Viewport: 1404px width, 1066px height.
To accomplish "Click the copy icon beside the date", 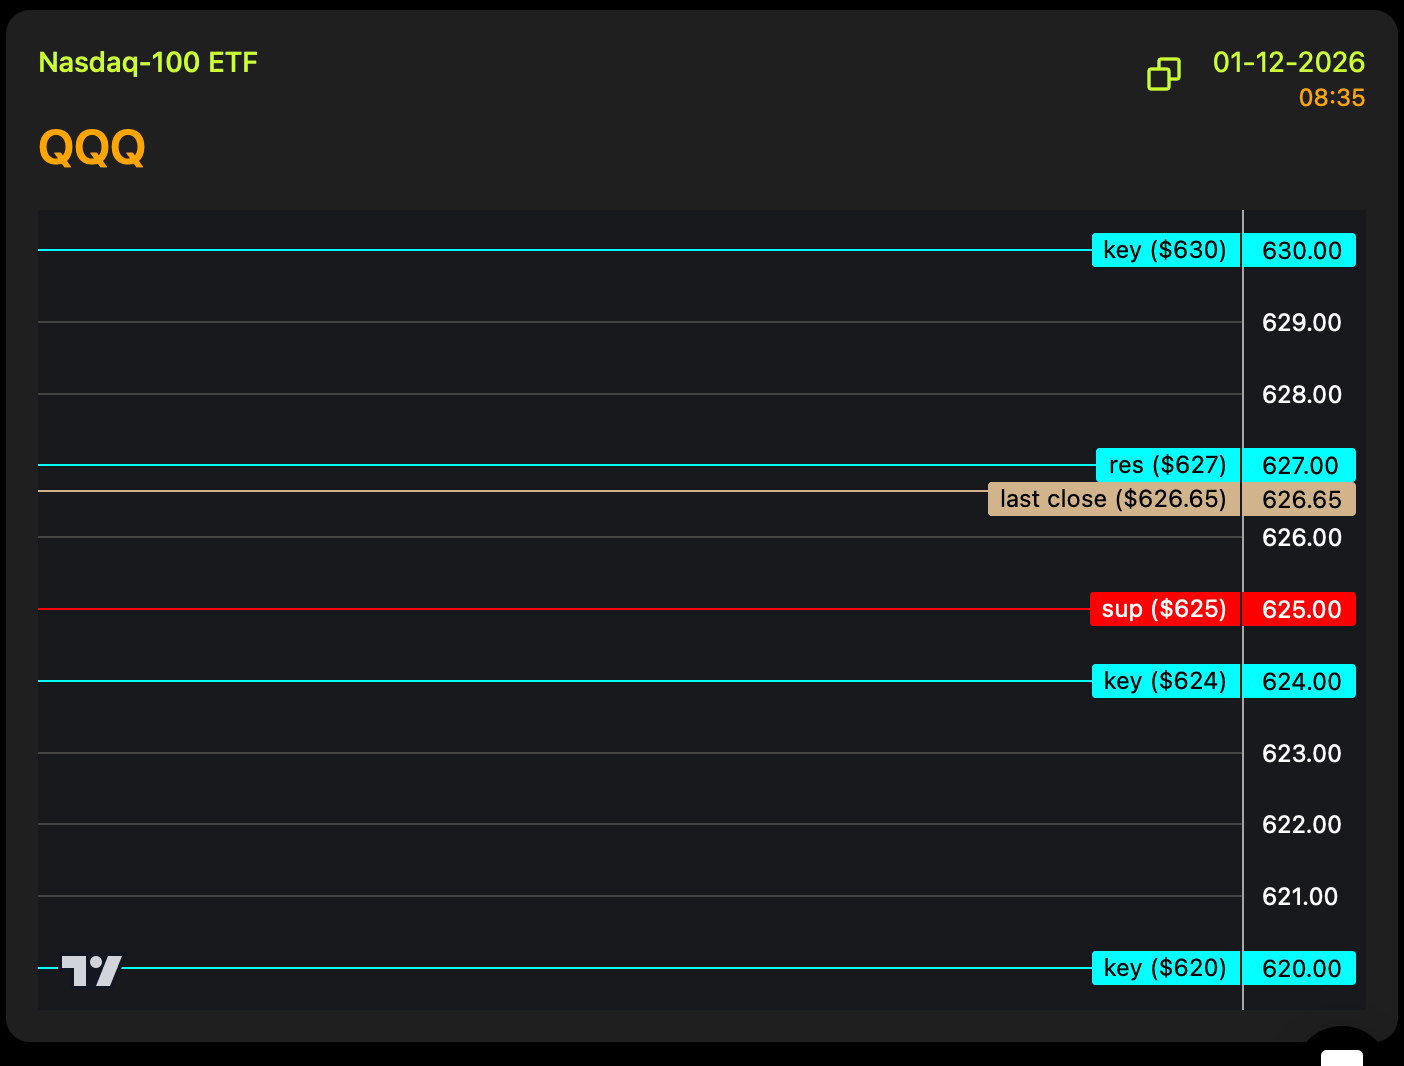I will [1163, 74].
